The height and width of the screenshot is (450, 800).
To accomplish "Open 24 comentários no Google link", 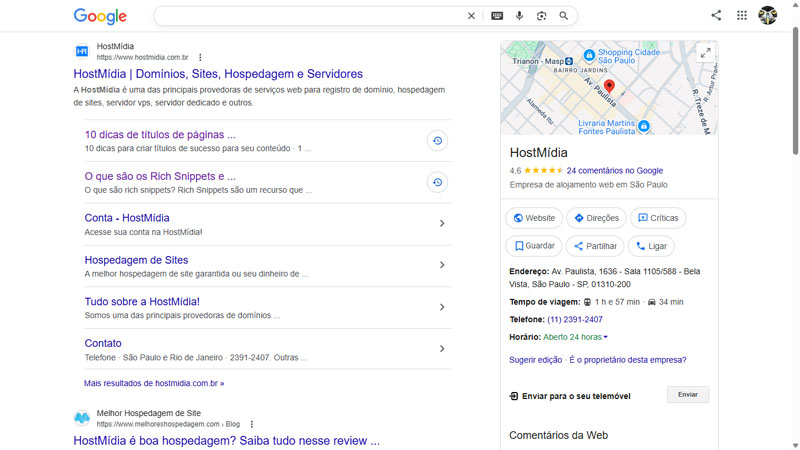I will coord(614,171).
